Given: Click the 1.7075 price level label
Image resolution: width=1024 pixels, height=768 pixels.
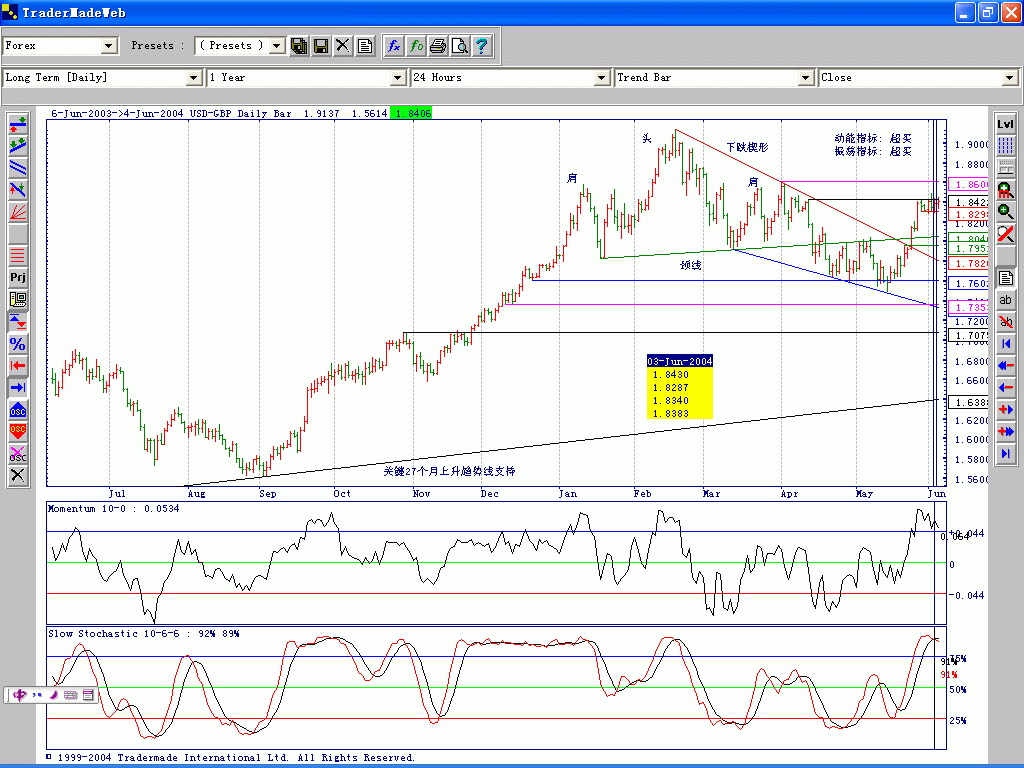Looking at the screenshot, I should [x=969, y=336].
